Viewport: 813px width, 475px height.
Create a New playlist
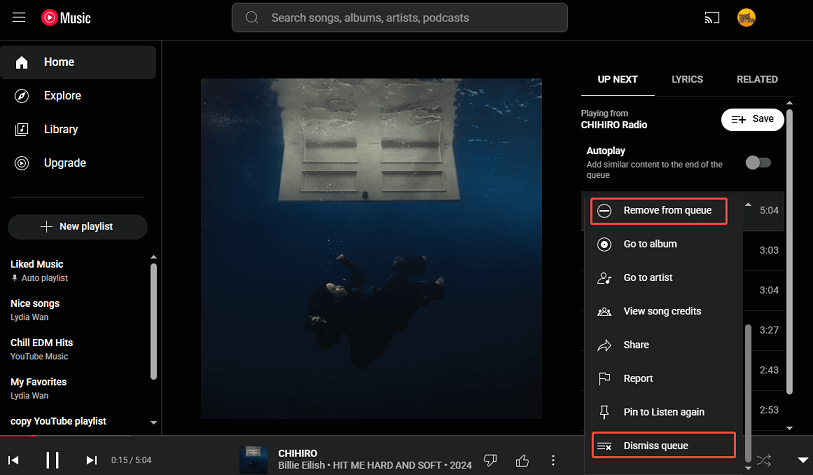click(78, 227)
